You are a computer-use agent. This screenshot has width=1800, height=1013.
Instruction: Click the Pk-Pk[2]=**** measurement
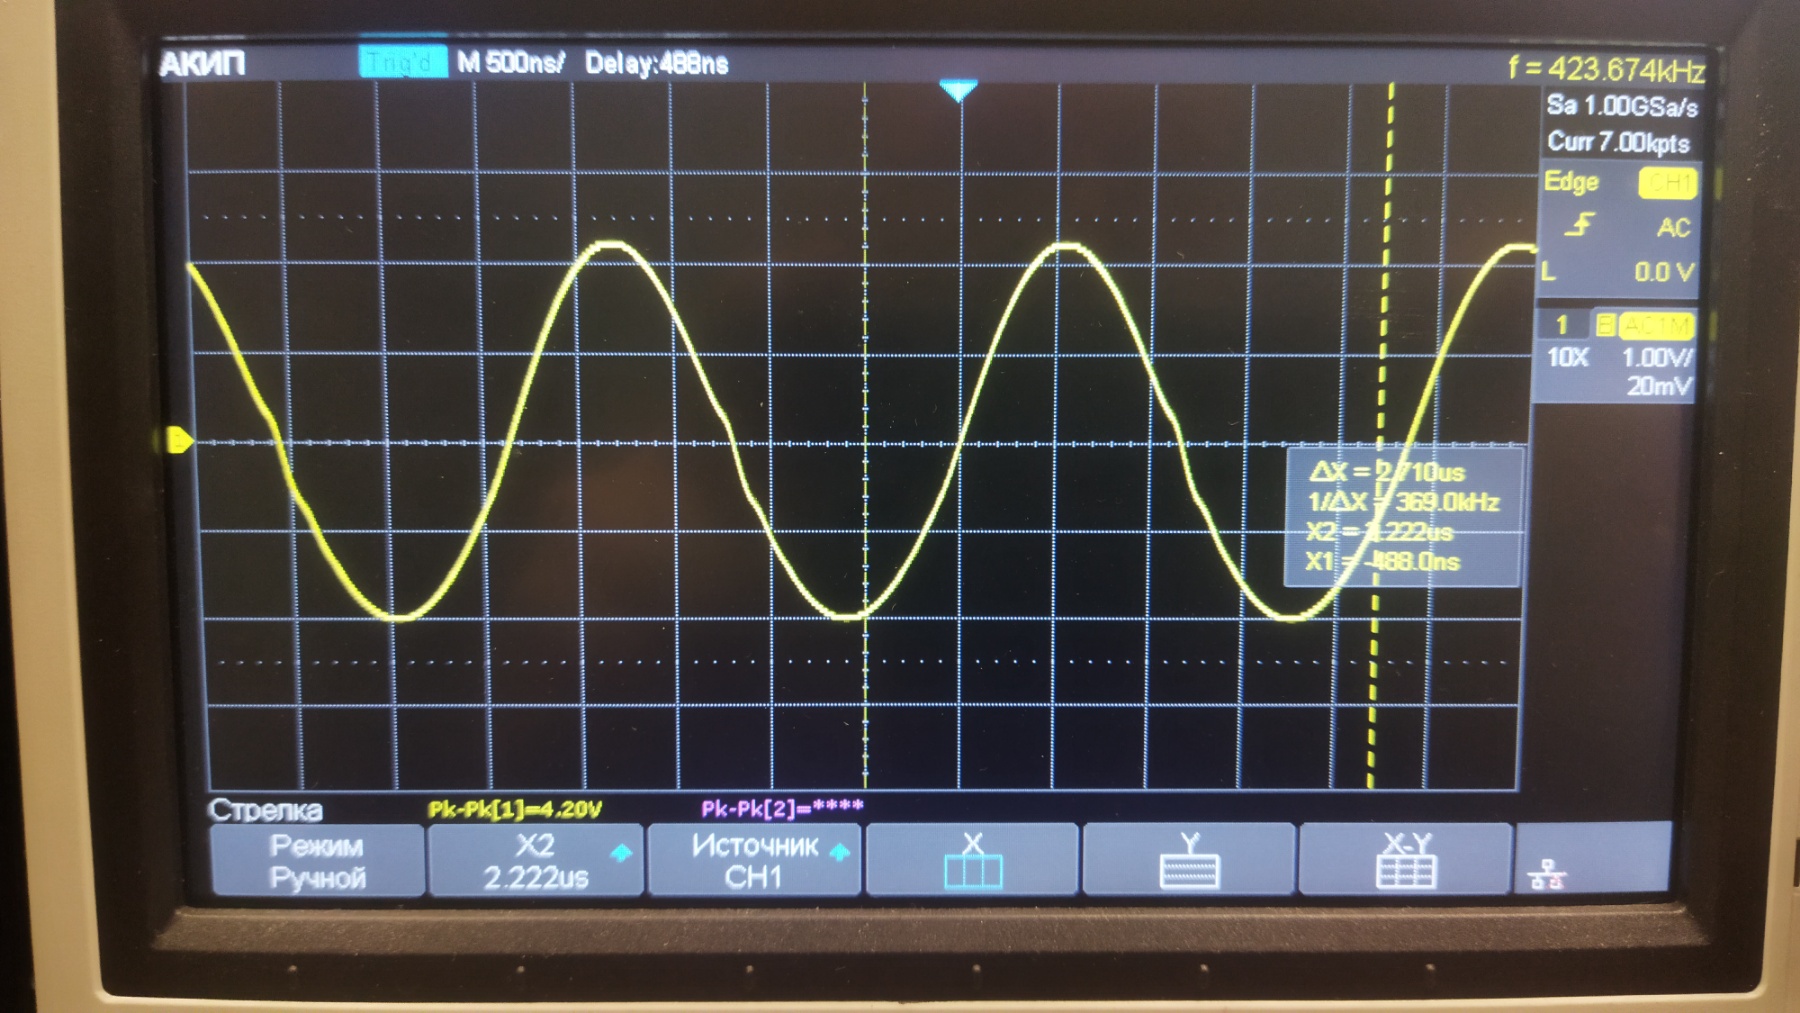point(782,808)
